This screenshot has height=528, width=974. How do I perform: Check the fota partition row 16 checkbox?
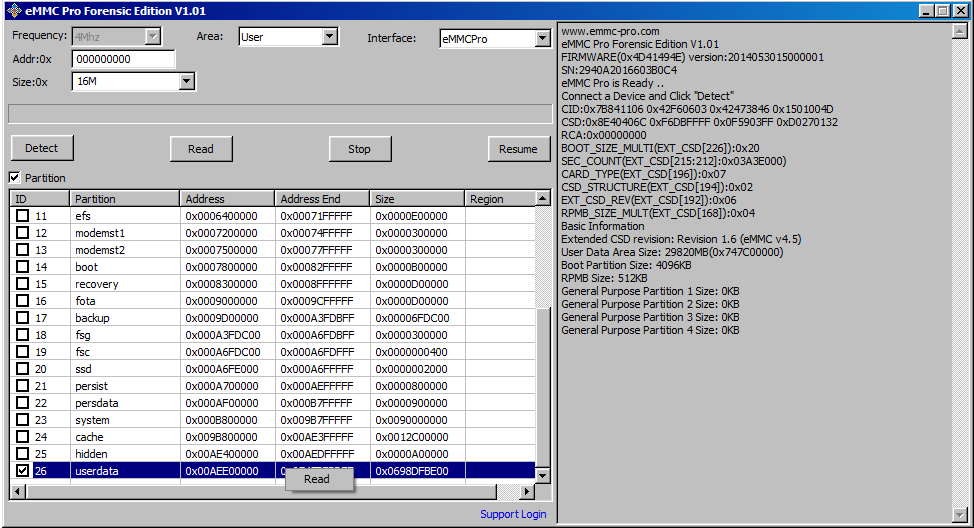(22, 300)
